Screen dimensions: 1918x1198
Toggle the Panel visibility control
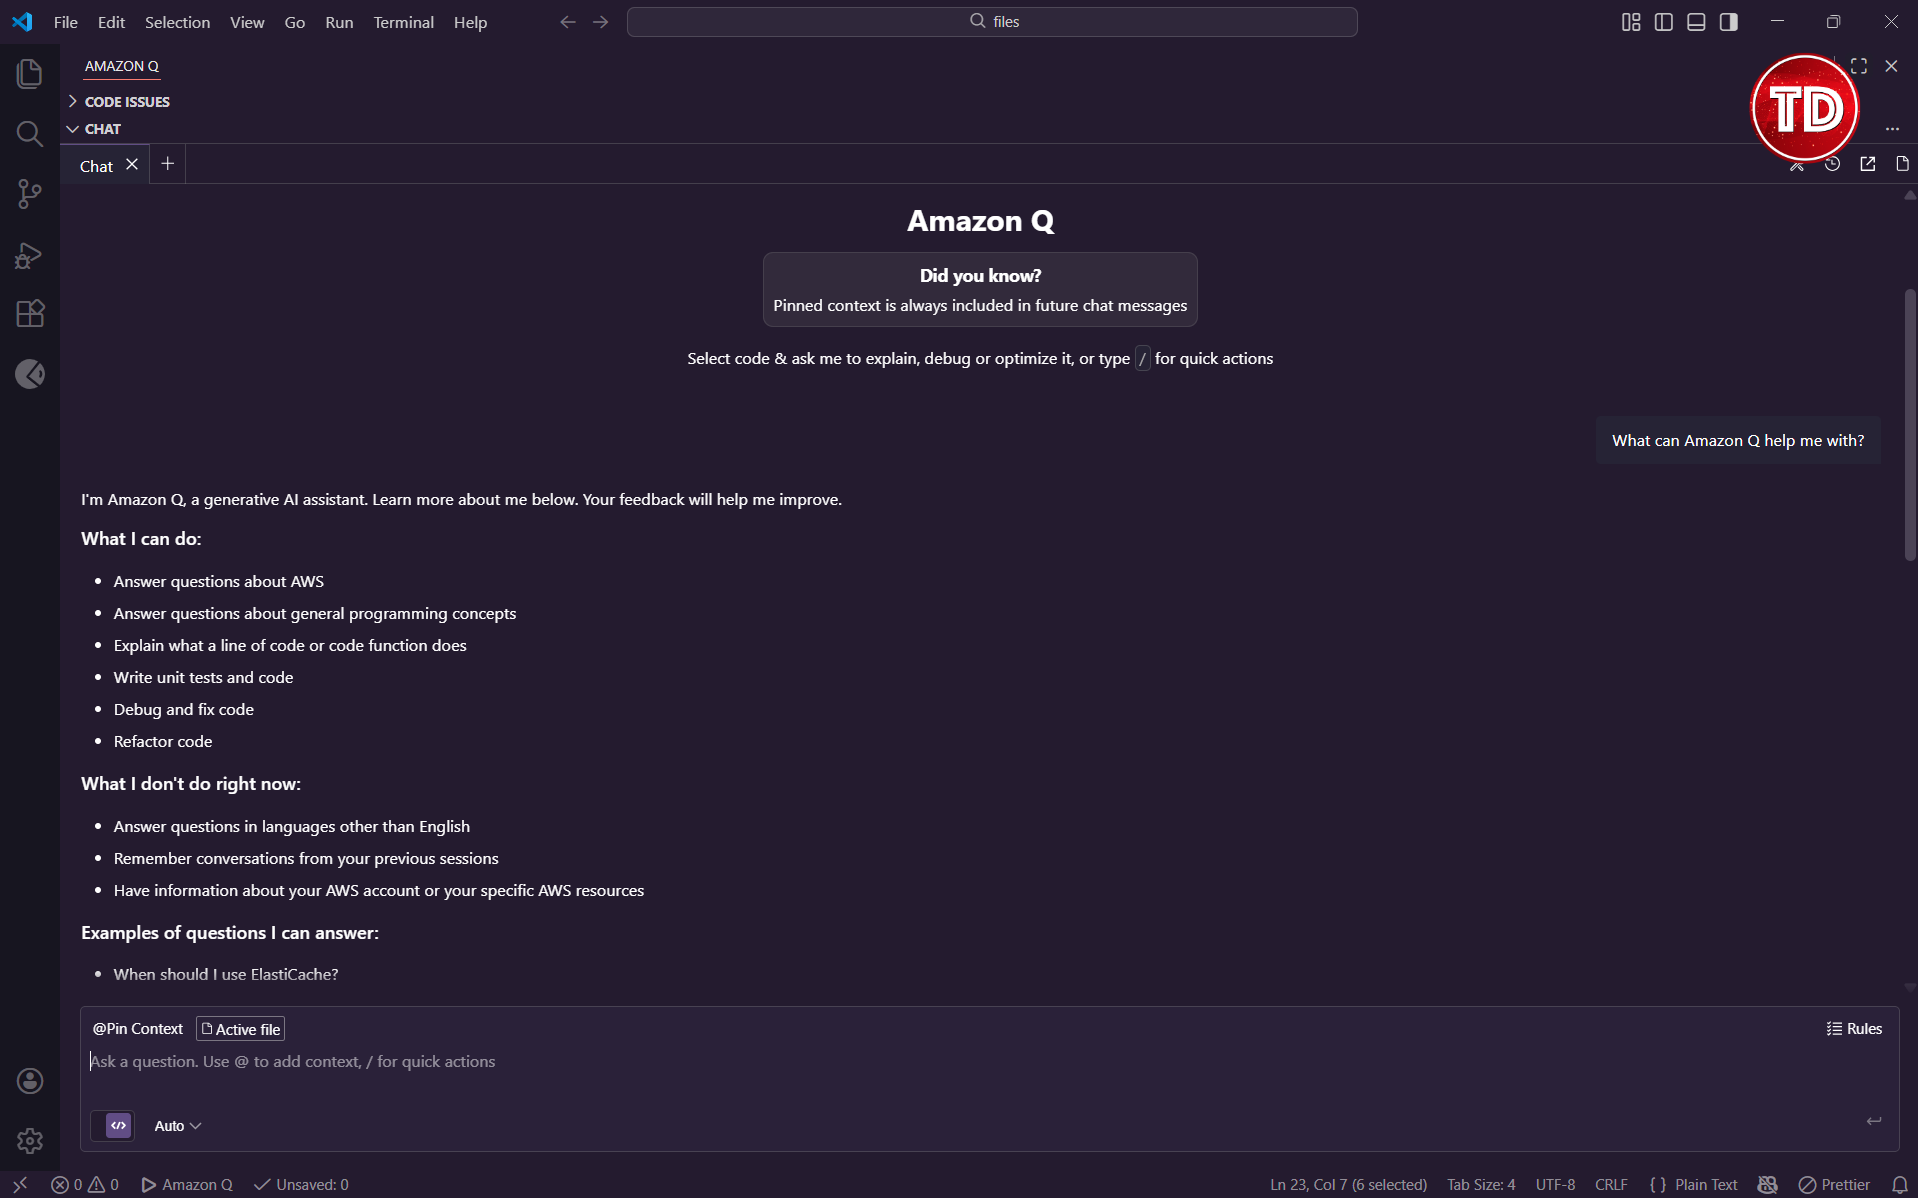pyautogui.click(x=1695, y=21)
